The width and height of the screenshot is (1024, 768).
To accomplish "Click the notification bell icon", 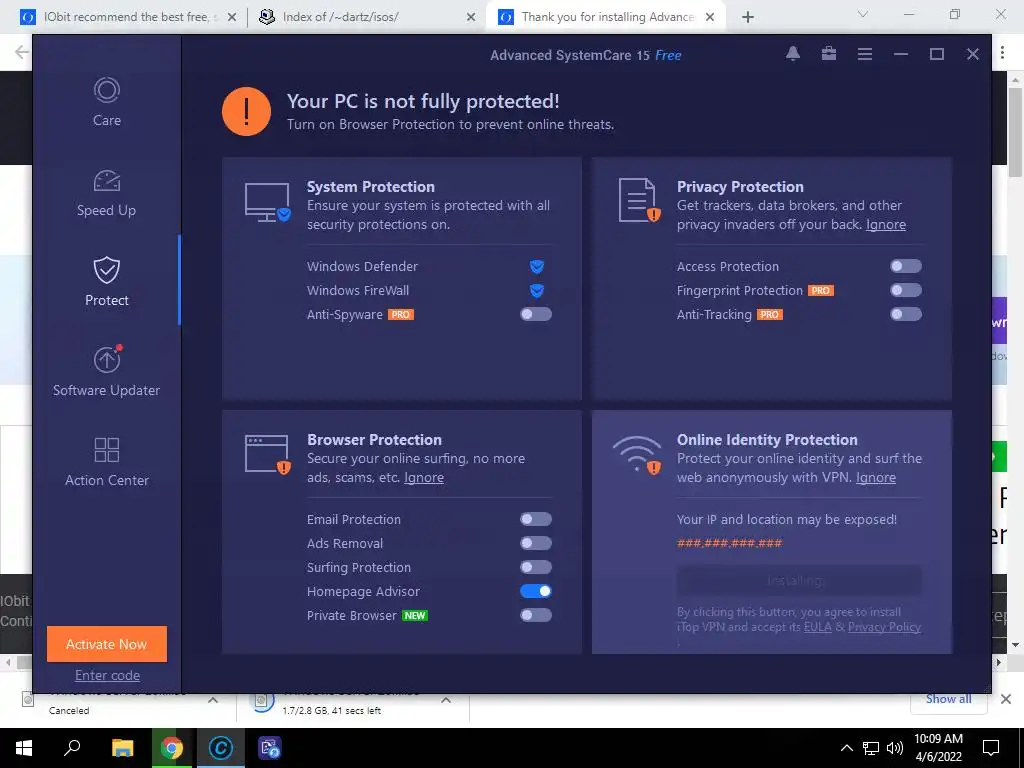I will coord(793,54).
